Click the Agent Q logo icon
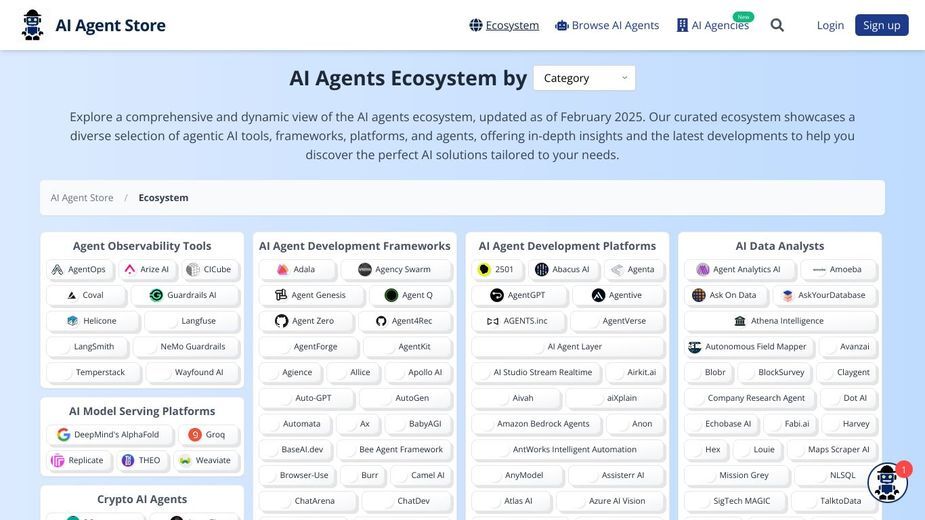This screenshot has width=925, height=520. click(x=391, y=295)
